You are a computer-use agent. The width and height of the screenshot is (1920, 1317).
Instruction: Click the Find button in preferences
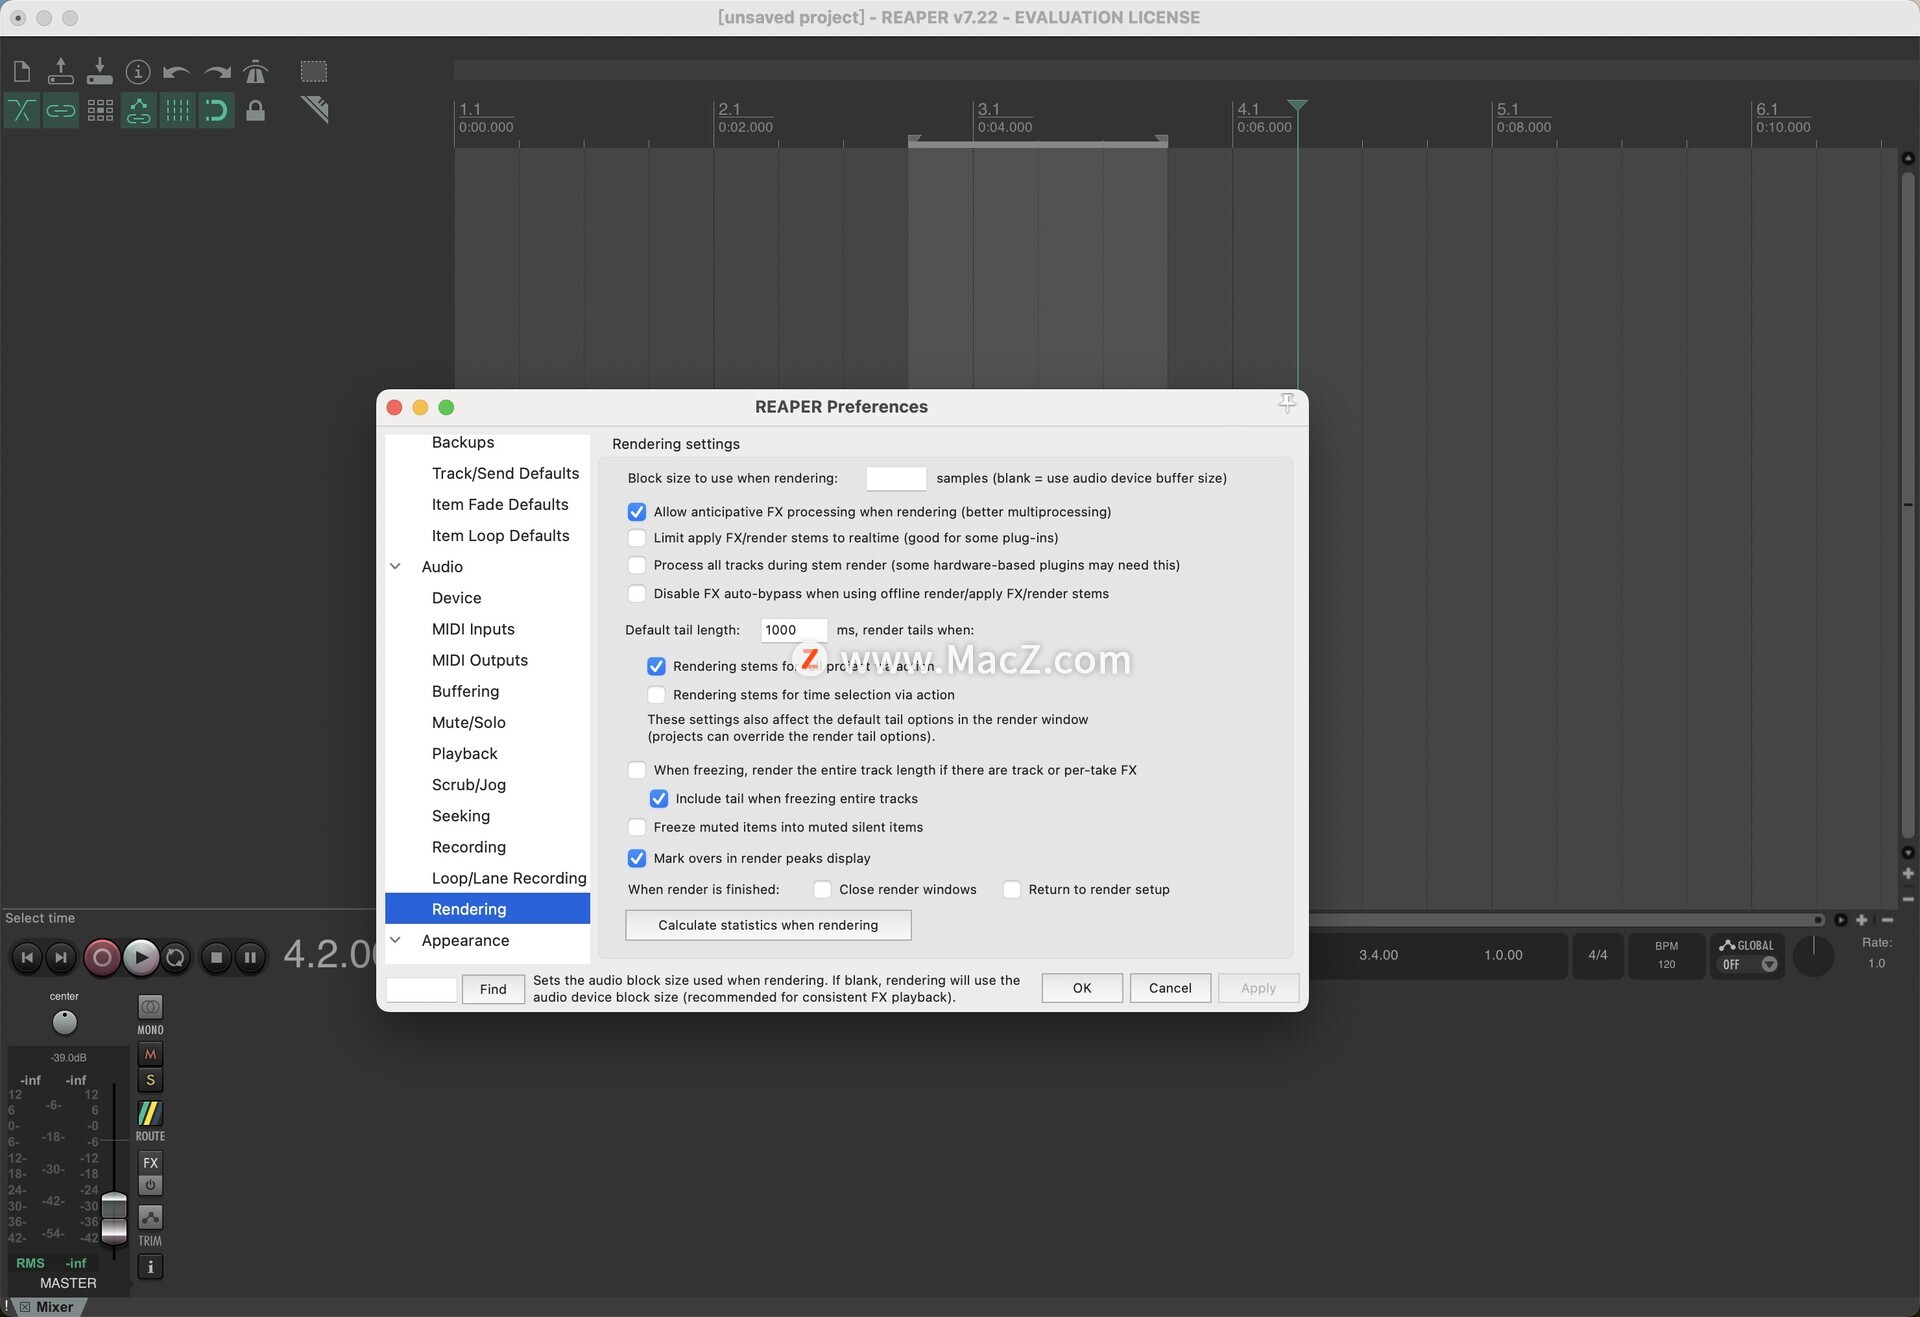tap(493, 989)
